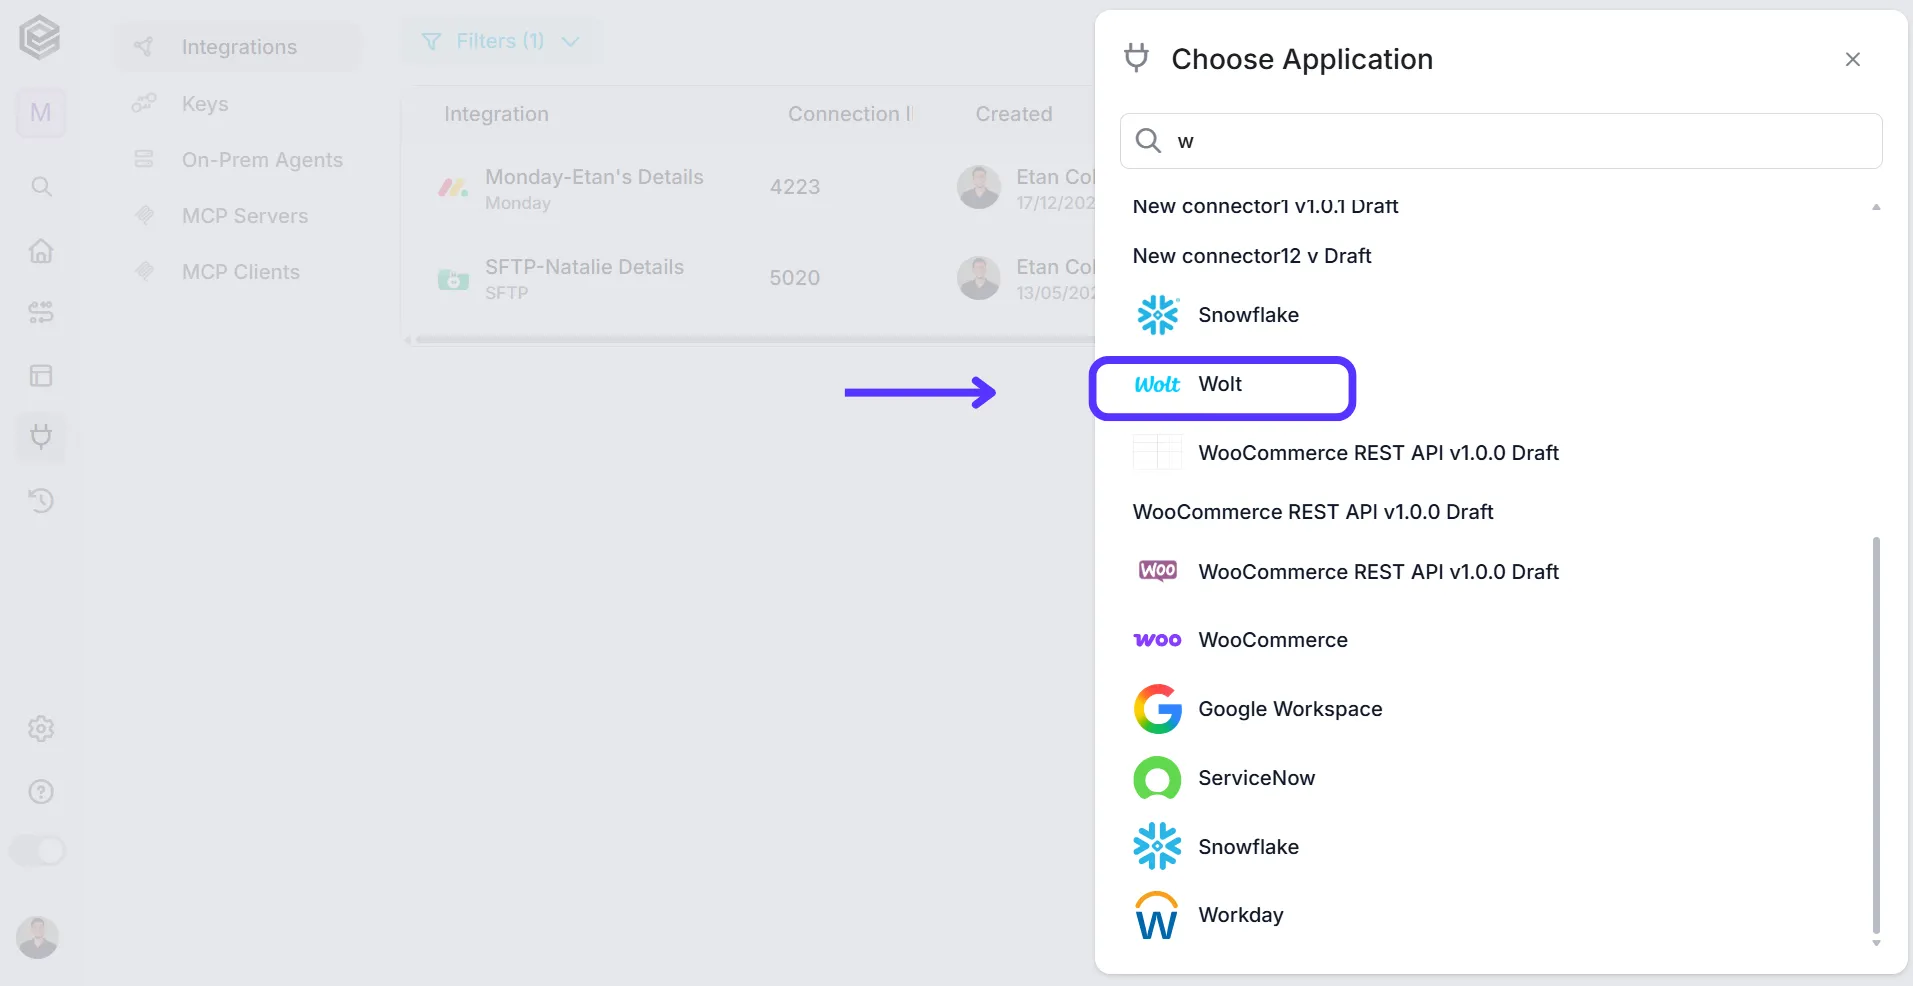Select the Wolt application
The width and height of the screenshot is (1913, 986).
(x=1222, y=386)
